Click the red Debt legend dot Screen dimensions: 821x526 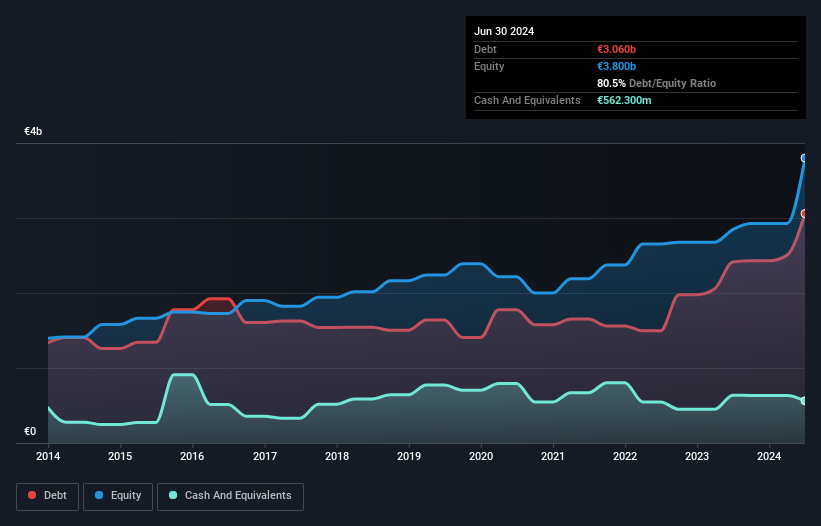coord(32,495)
